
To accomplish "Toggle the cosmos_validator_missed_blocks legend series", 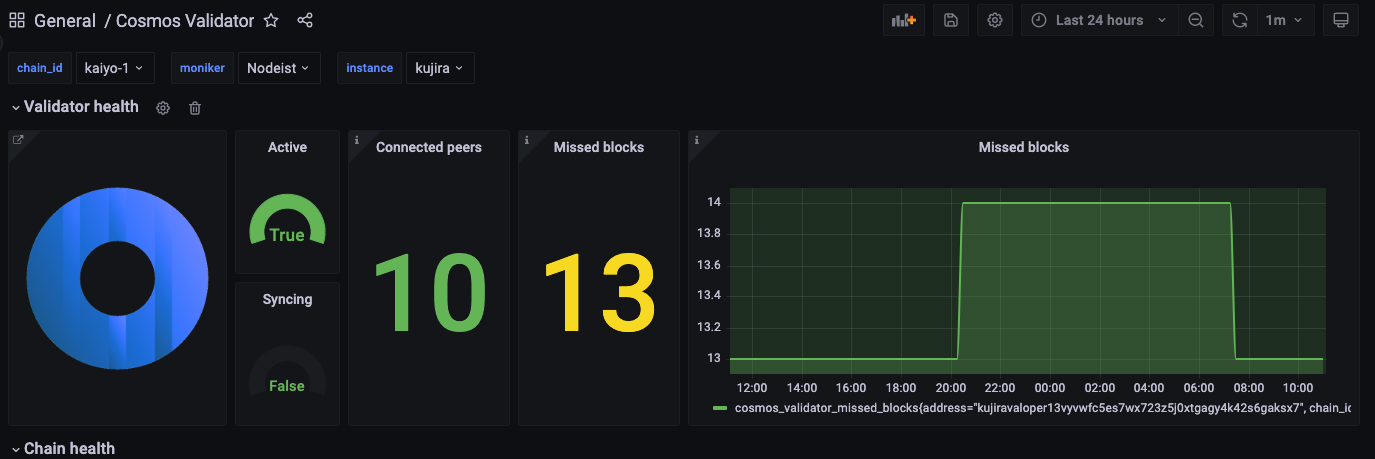I will coord(1020,407).
